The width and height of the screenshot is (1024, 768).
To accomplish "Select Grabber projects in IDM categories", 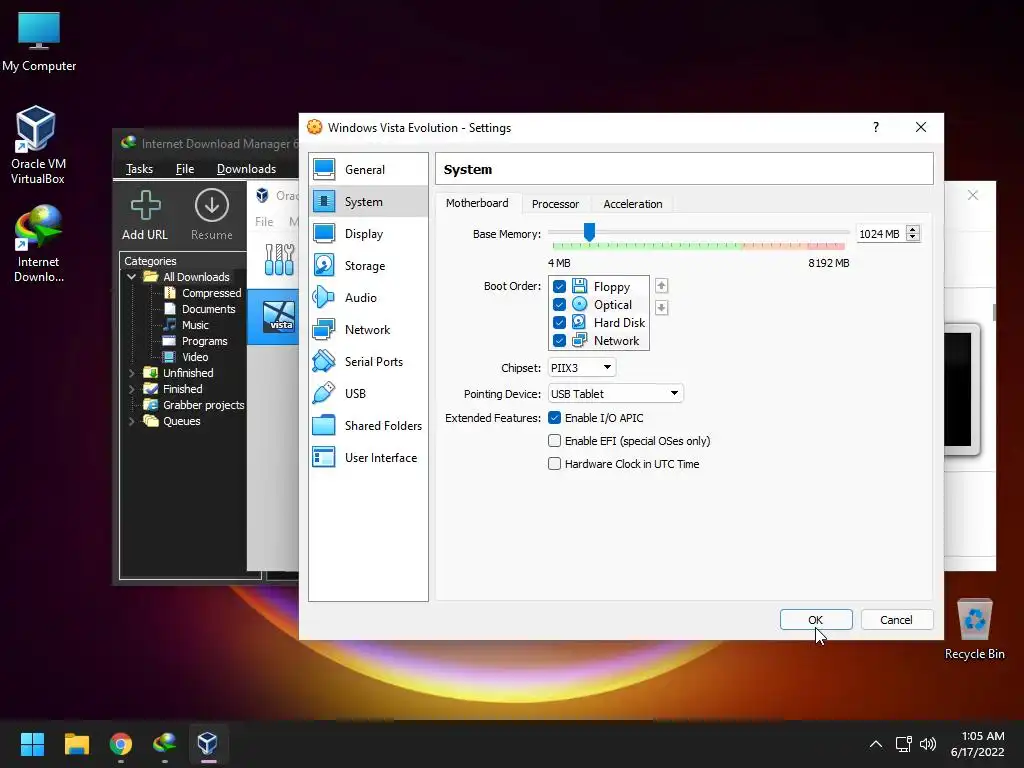I will tap(195, 406).
